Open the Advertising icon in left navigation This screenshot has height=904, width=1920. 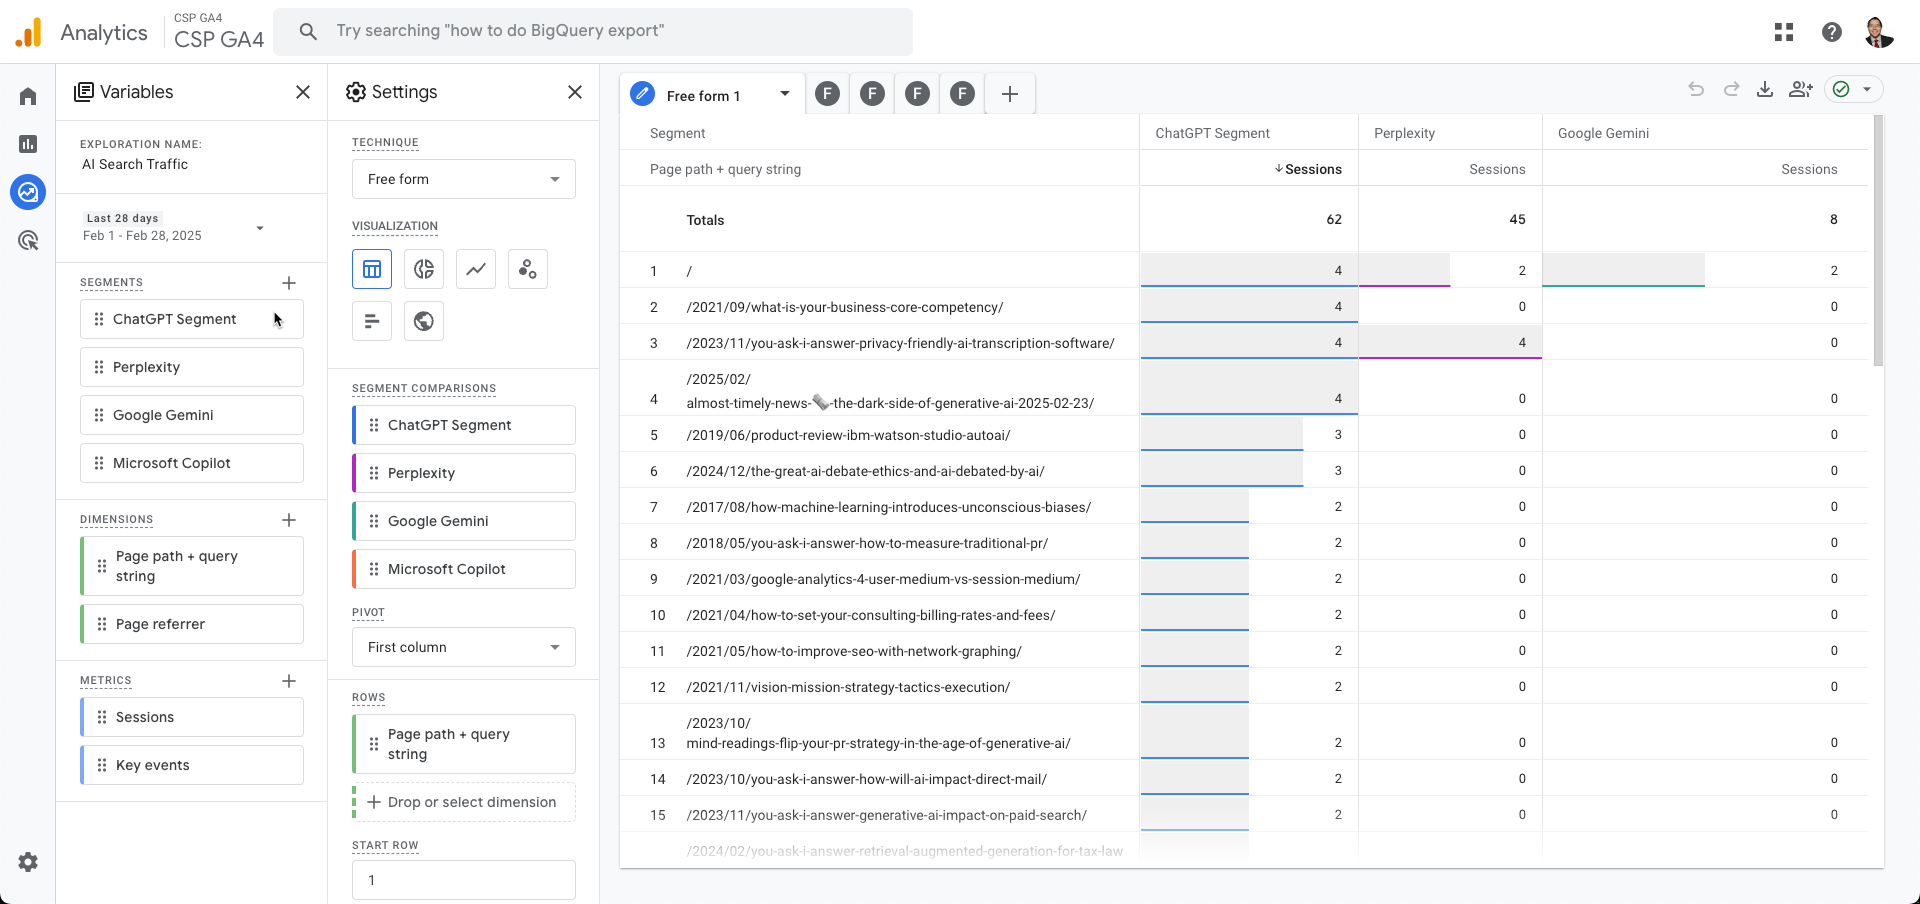pos(28,240)
